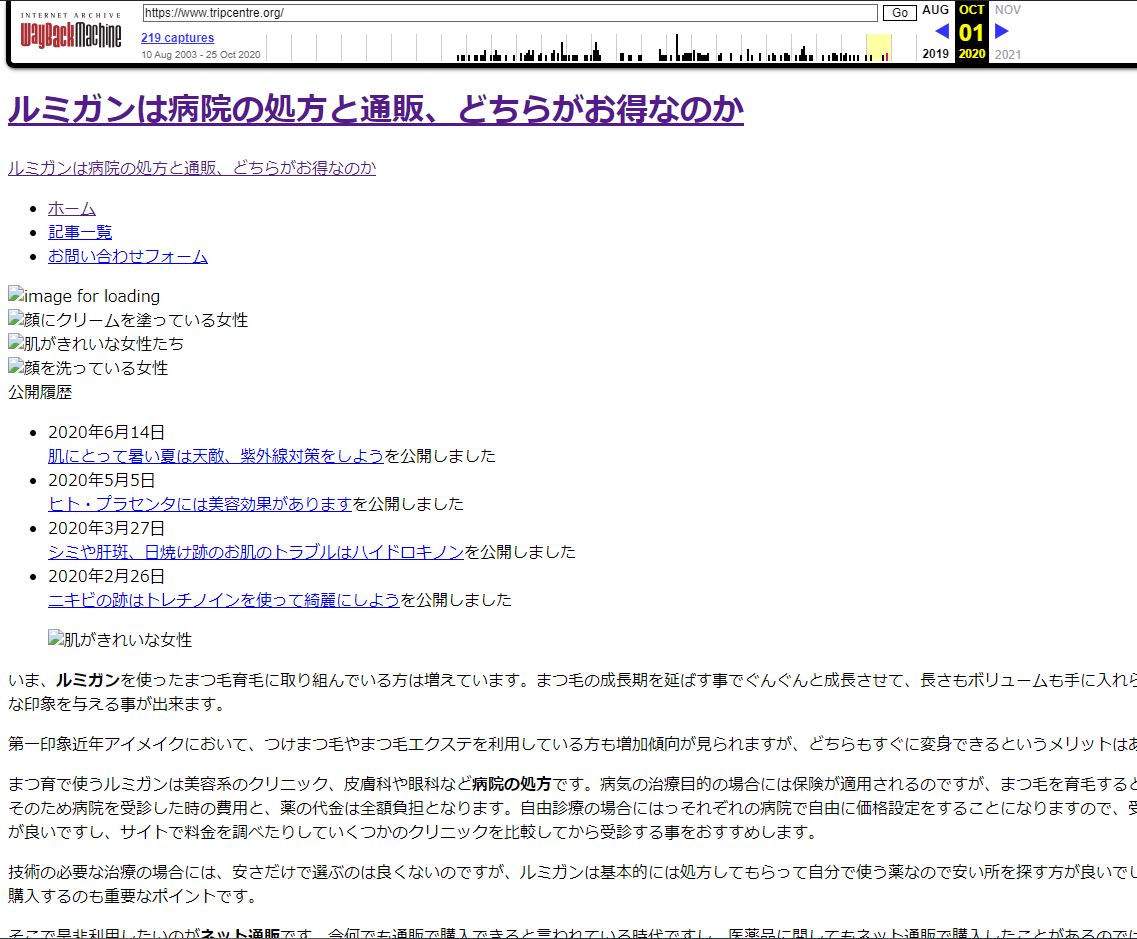Click the 顔を洗っている女性 image placeholder
1137x939 pixels.
click(88, 368)
